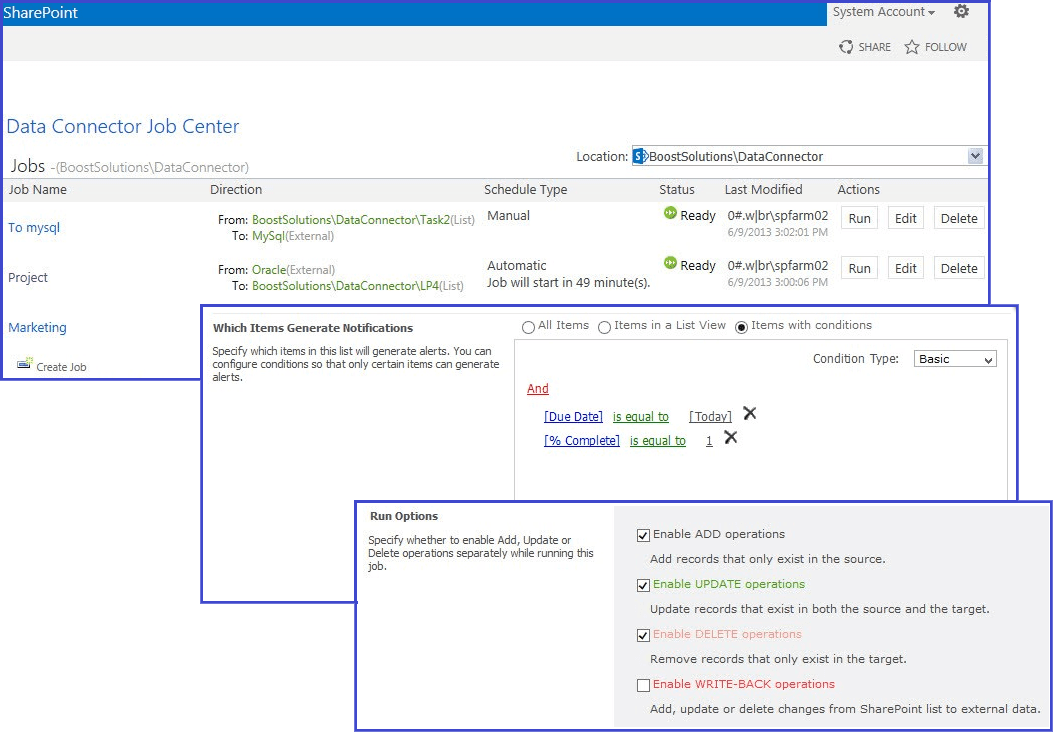Run the Project job
Screen dimensions: 1053x732
(859, 268)
